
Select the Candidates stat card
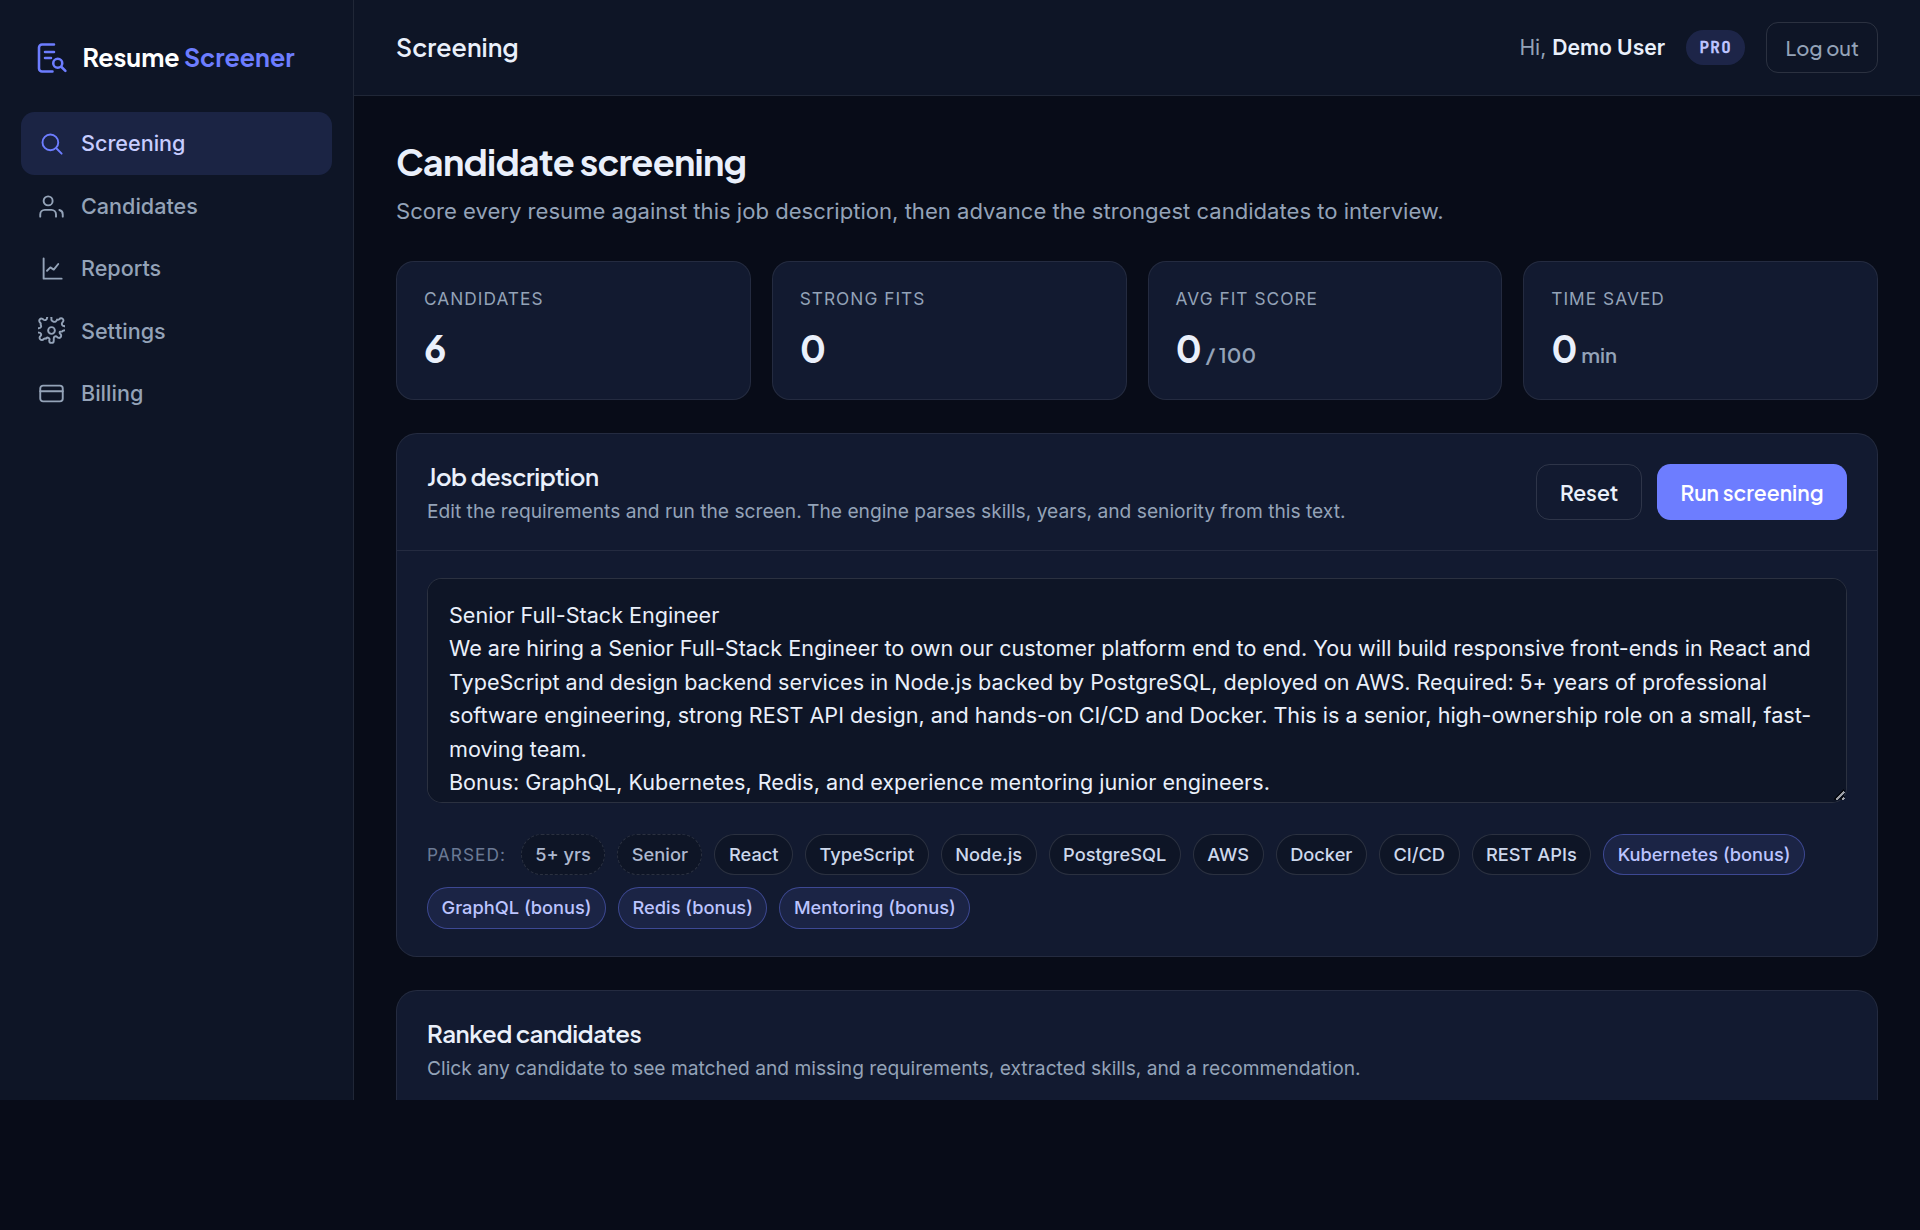coord(573,331)
